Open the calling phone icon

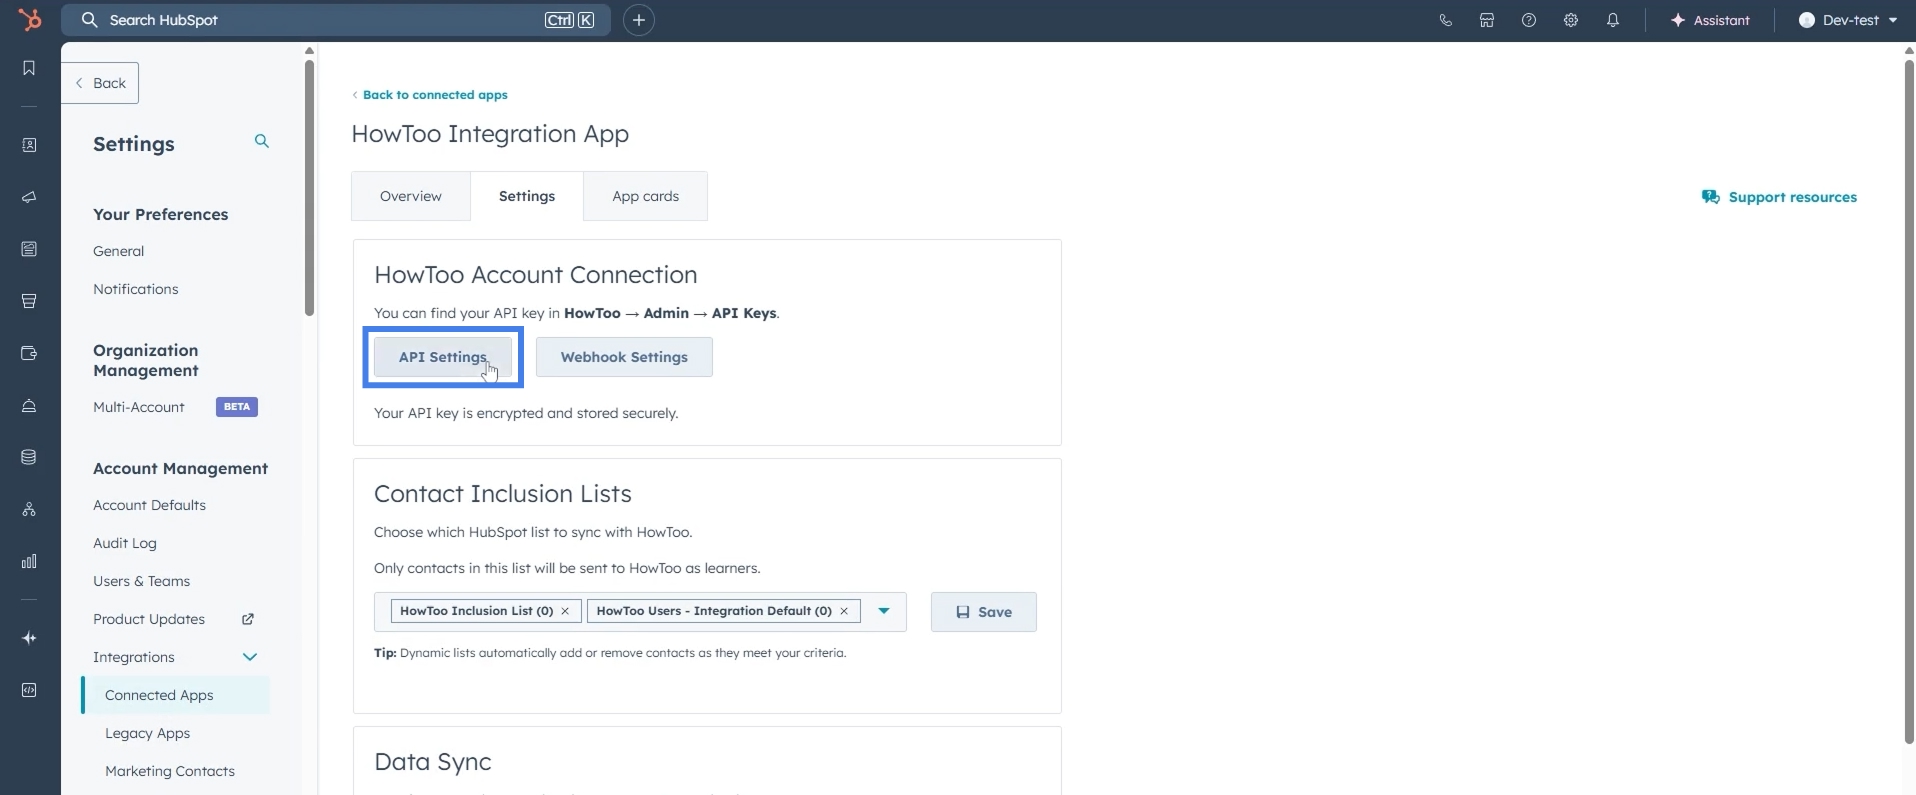click(1445, 20)
